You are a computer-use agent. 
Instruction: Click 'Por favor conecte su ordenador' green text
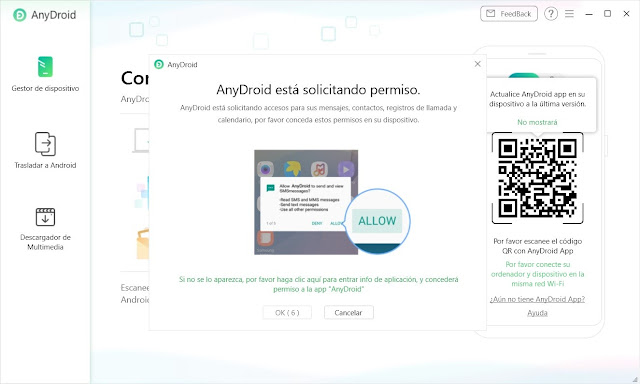click(x=537, y=274)
